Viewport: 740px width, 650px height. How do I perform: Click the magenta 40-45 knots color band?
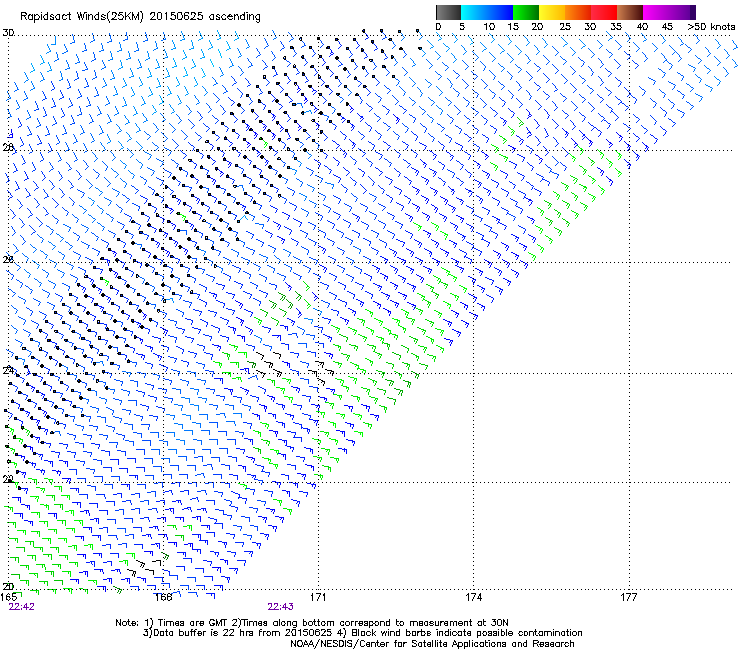[656, 12]
